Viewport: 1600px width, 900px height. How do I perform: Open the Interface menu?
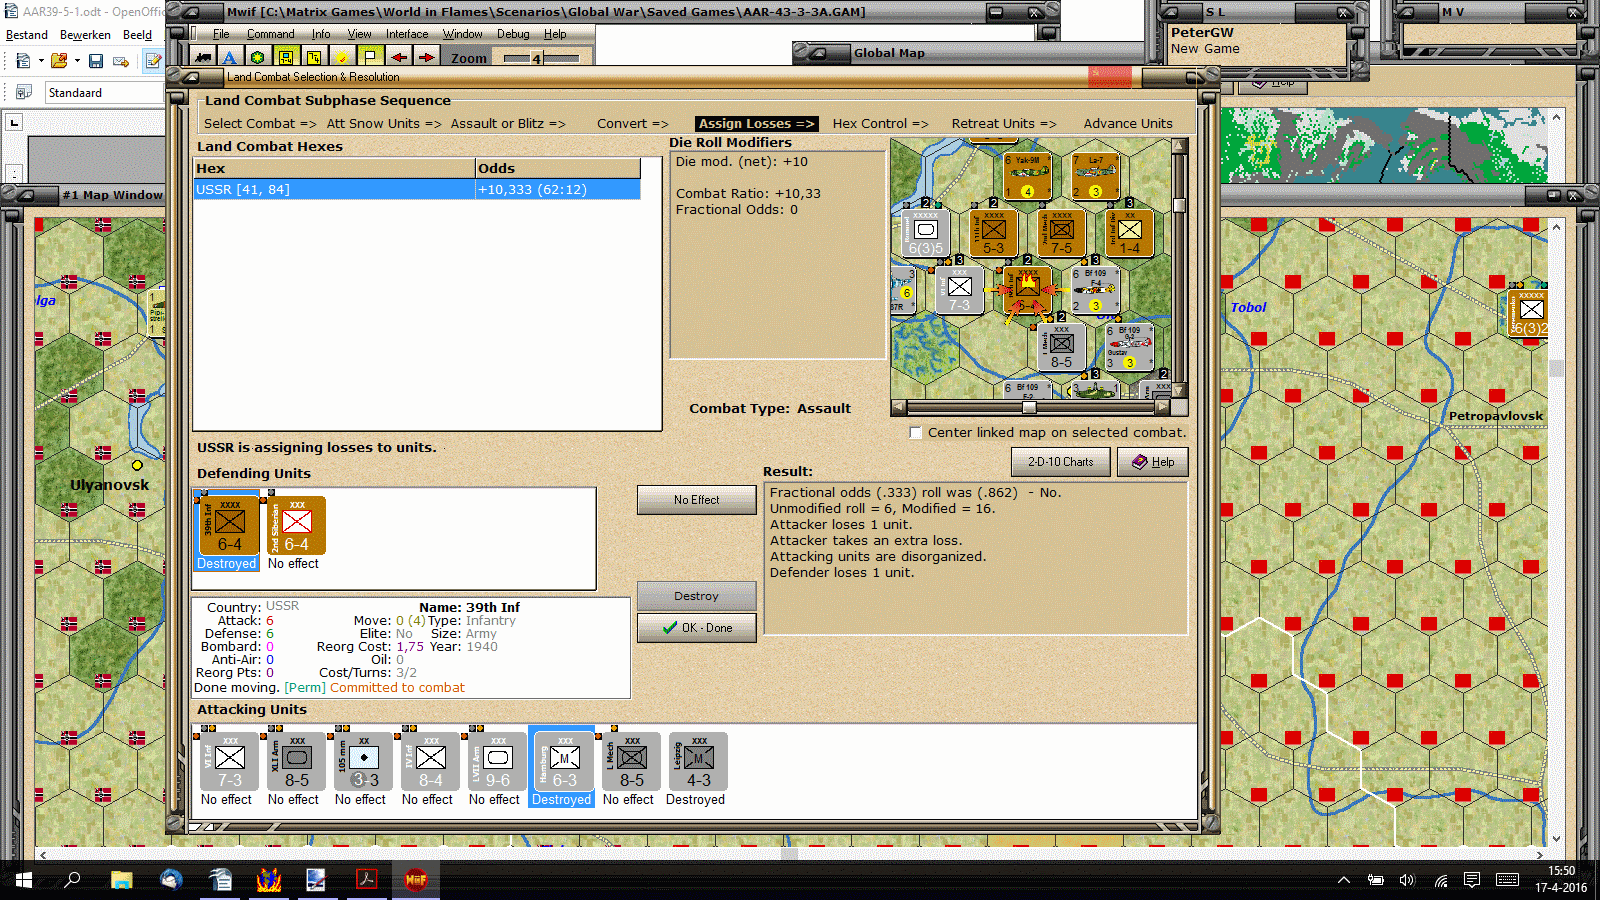407,34
